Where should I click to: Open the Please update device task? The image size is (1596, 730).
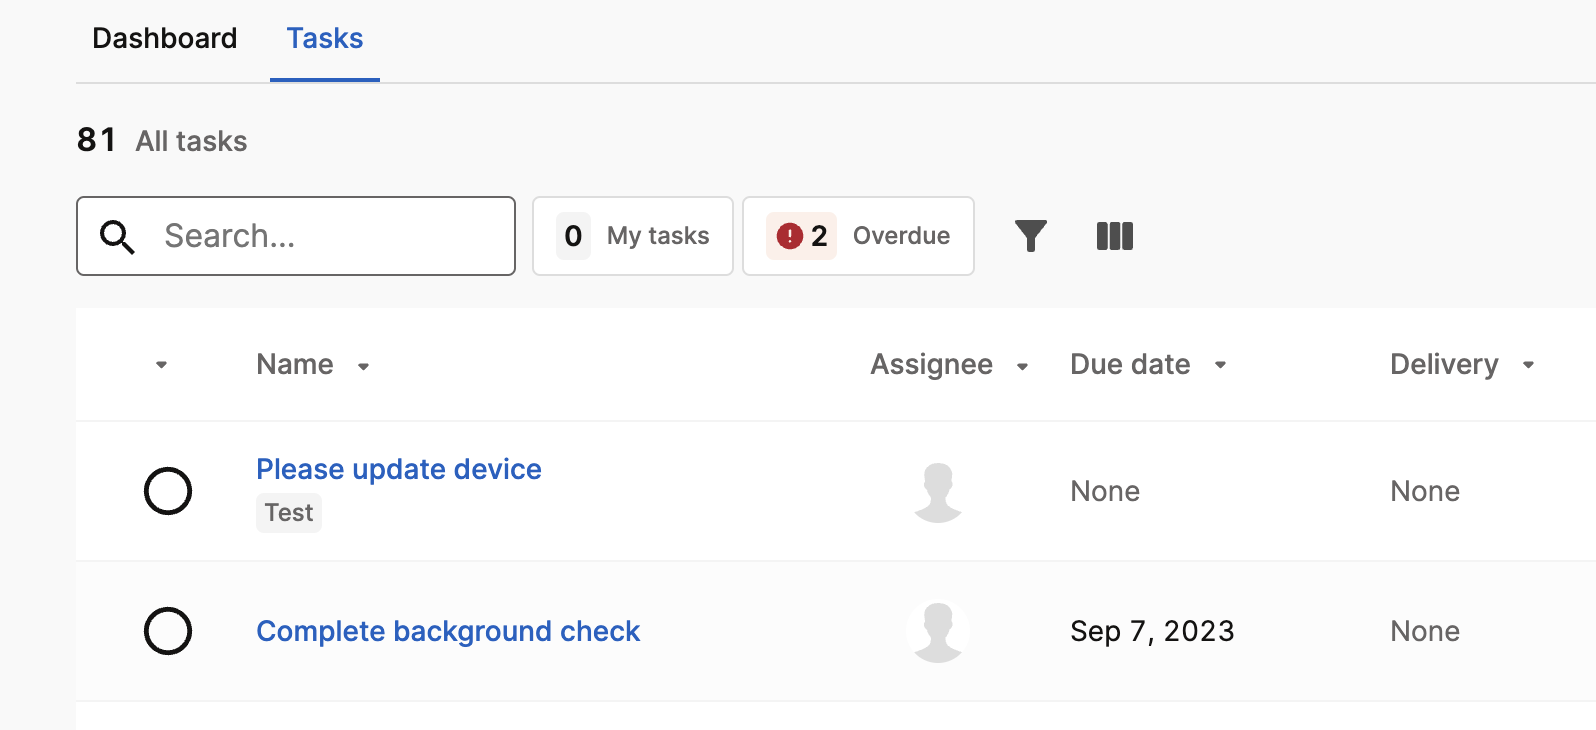coord(399,469)
